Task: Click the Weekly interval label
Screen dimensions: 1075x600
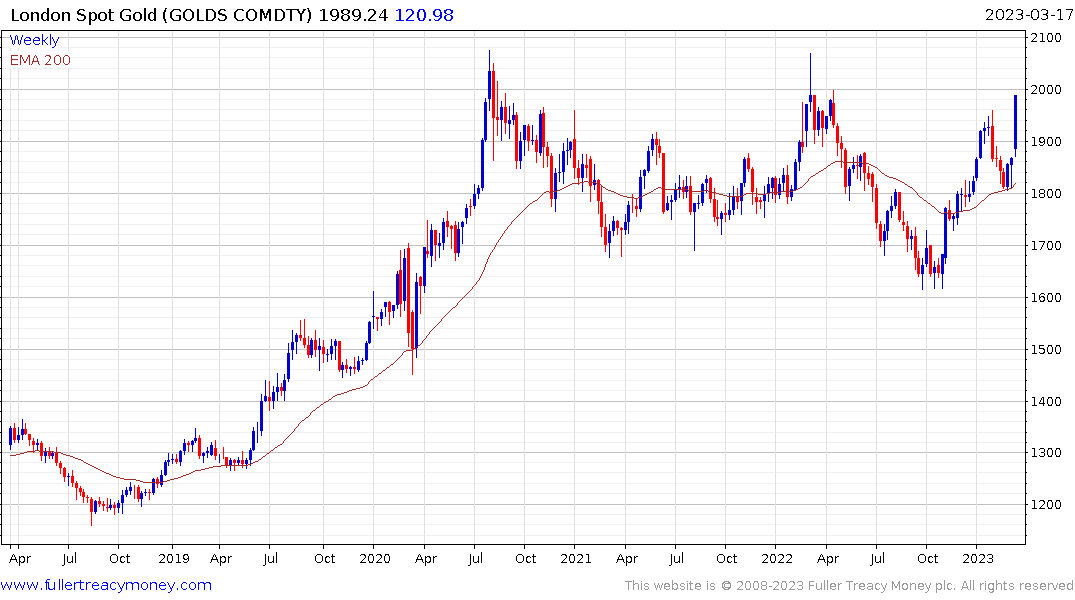Action: point(34,40)
